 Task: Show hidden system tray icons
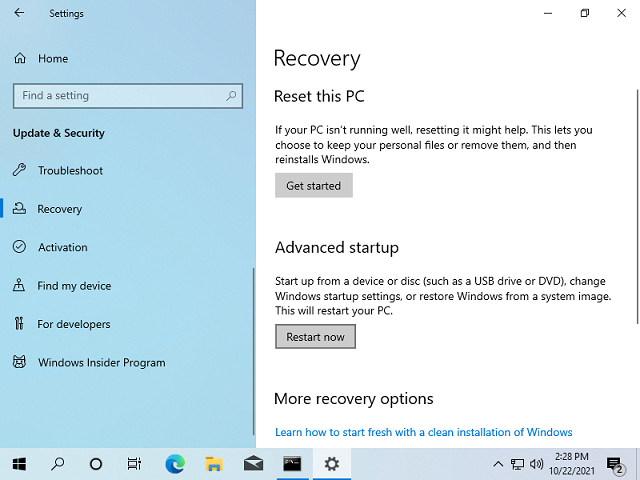tap(498, 464)
